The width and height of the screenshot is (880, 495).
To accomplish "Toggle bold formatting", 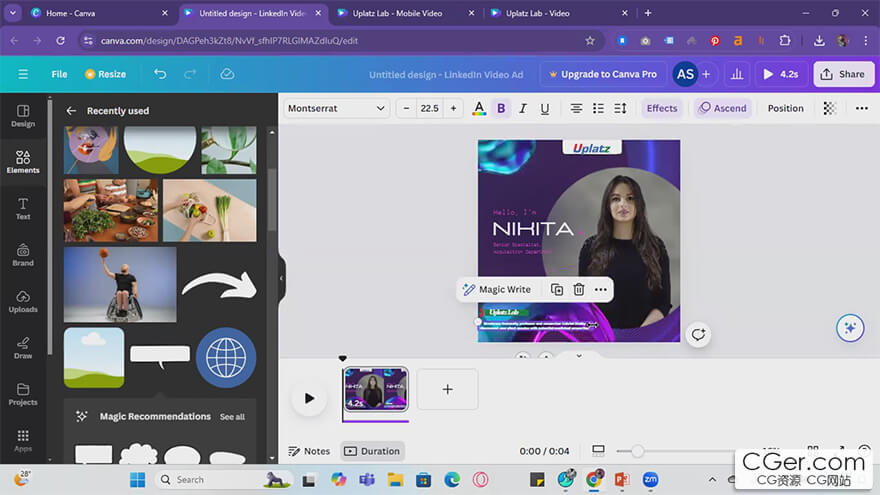I will (501, 108).
